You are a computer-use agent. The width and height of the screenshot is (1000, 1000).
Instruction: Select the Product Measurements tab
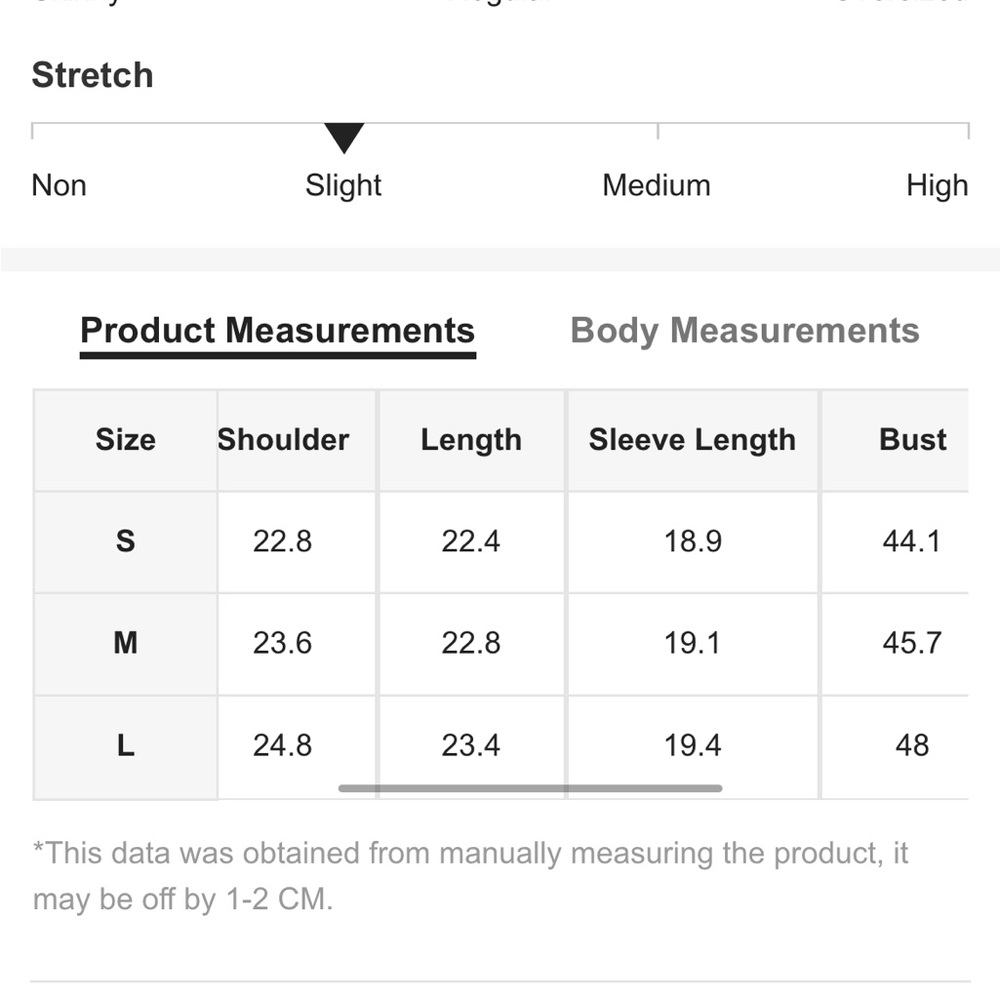tap(277, 331)
